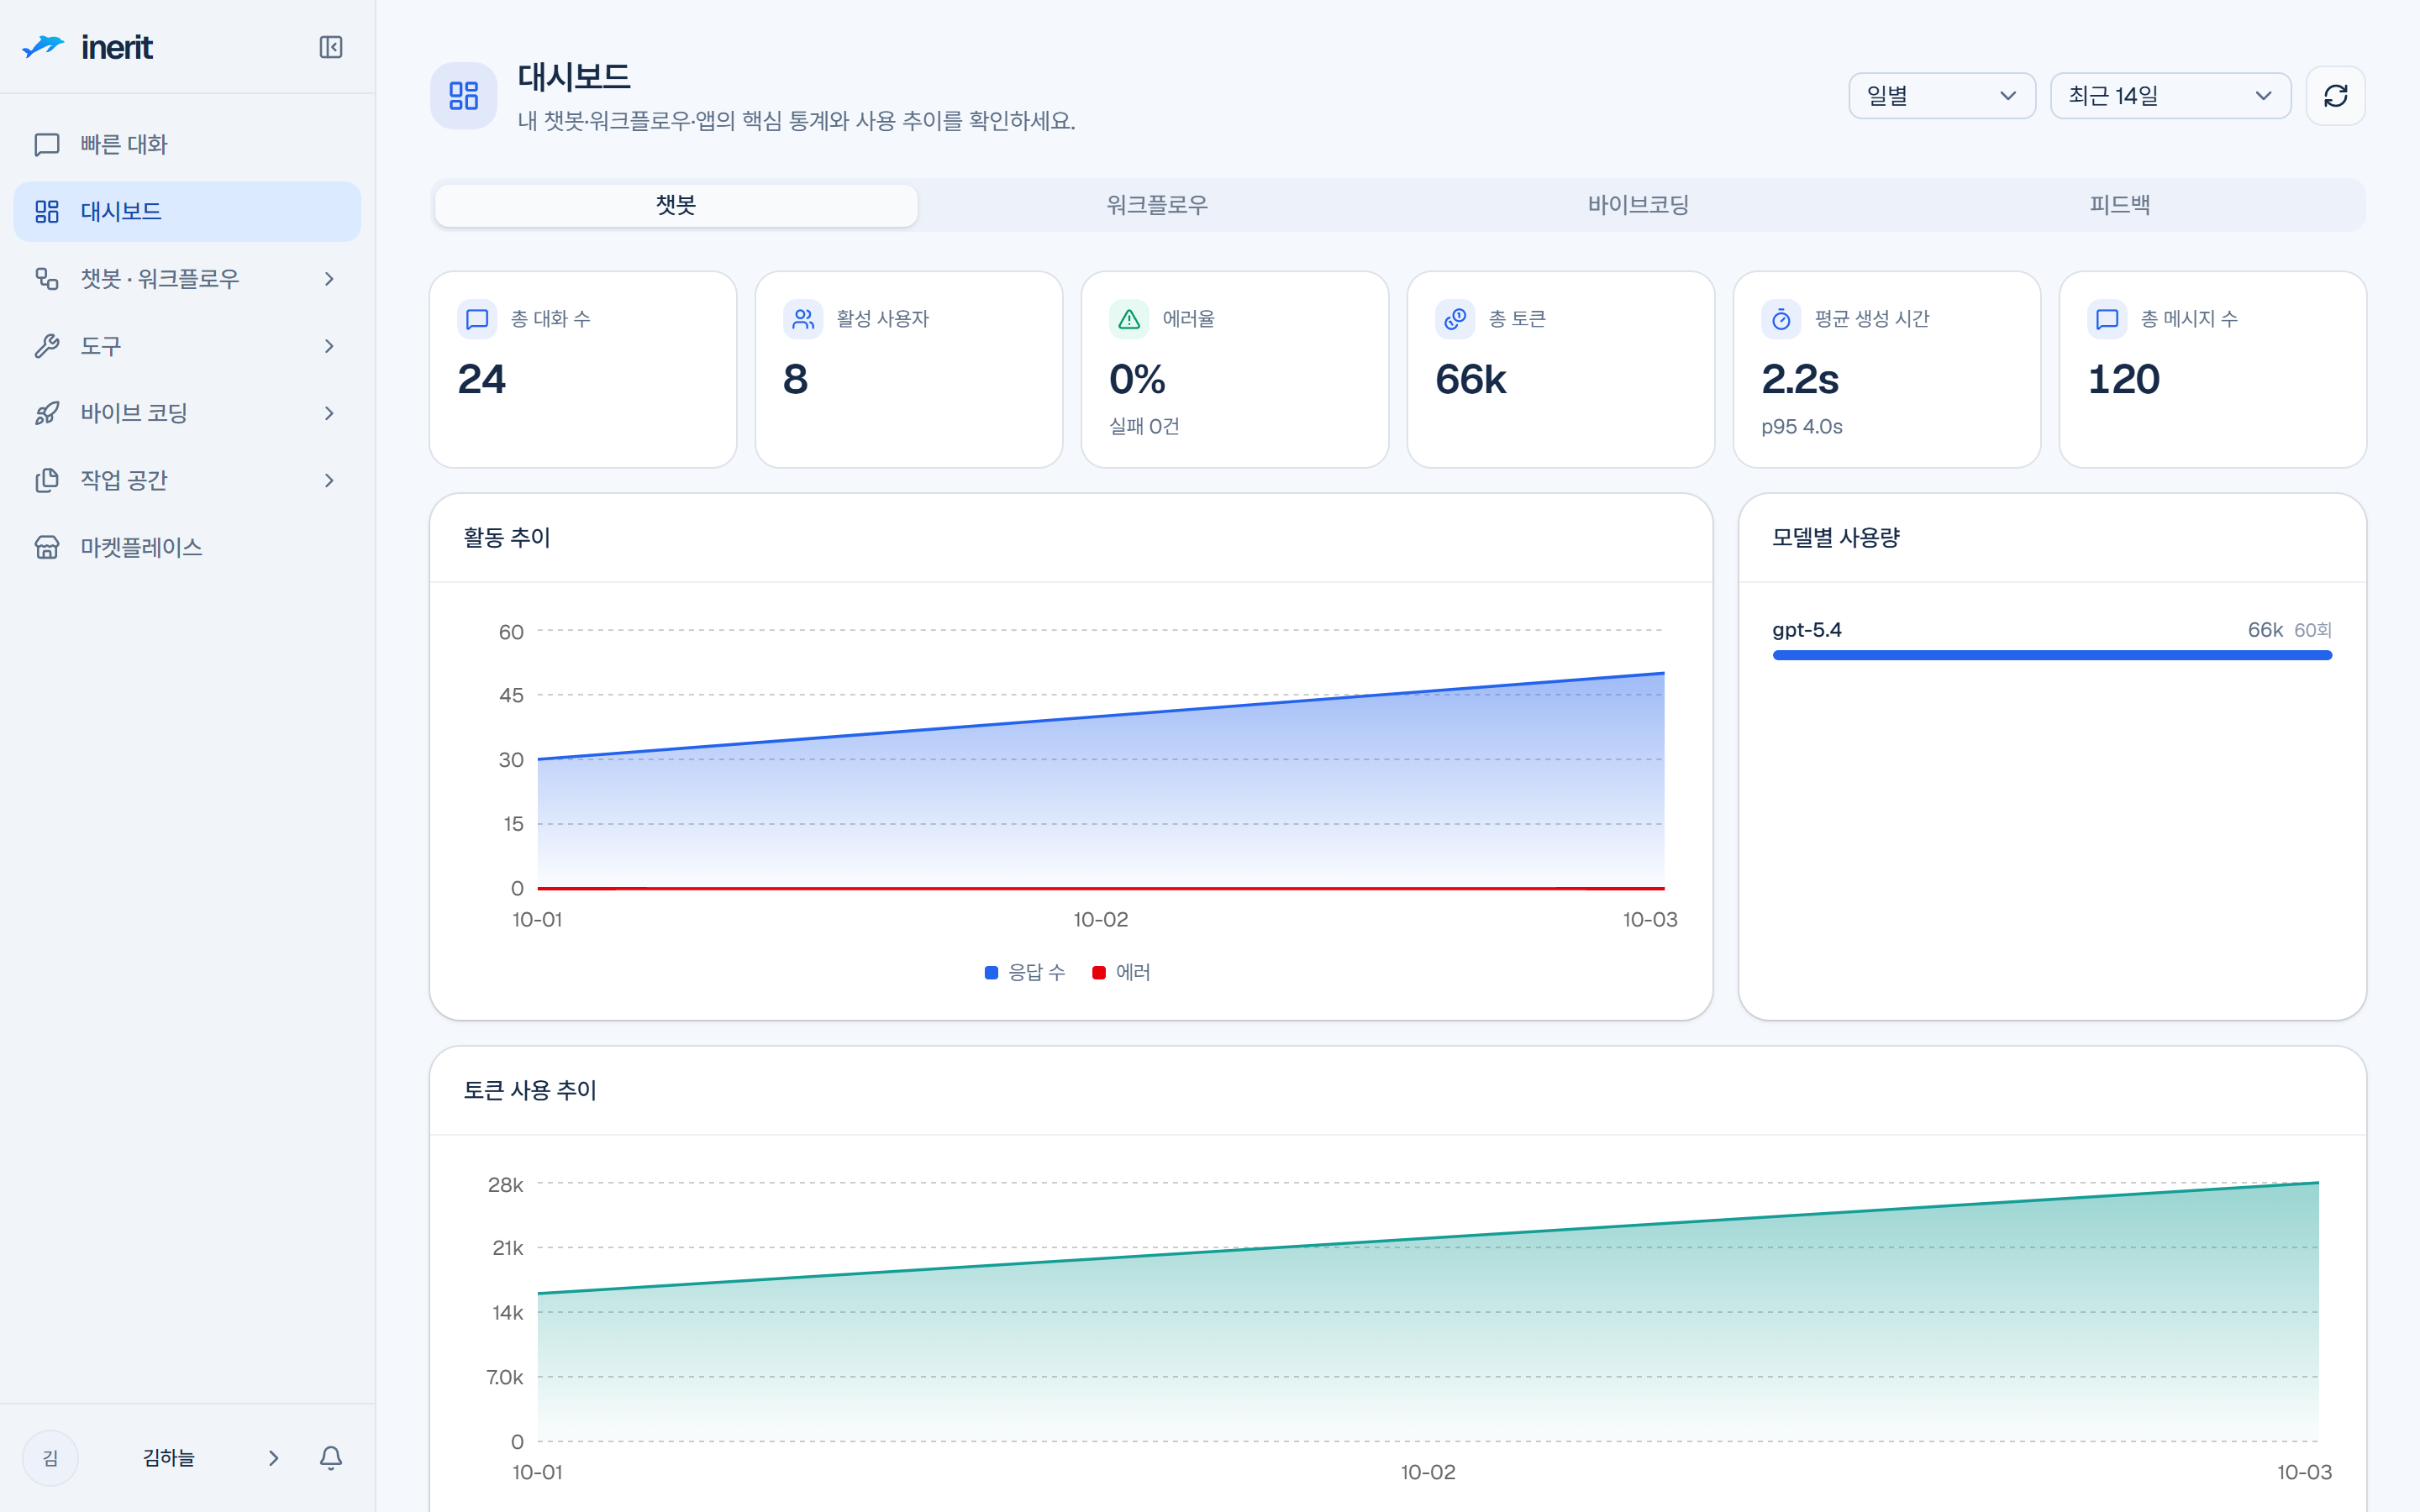The width and height of the screenshot is (2420, 1512).
Task: Collapse the sidebar with the panel icon
Action: click(x=330, y=47)
